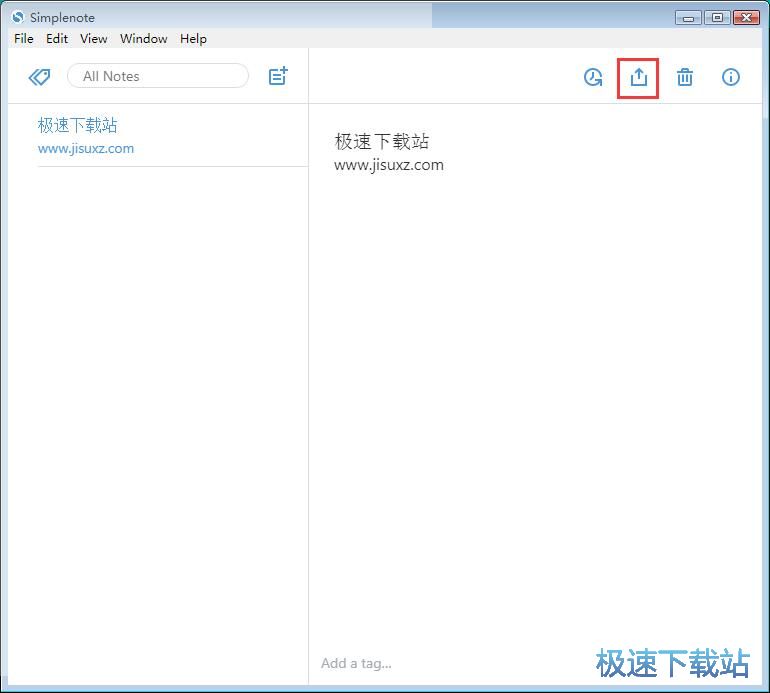
Task: Open the tags sidebar icon
Action: tap(39, 77)
